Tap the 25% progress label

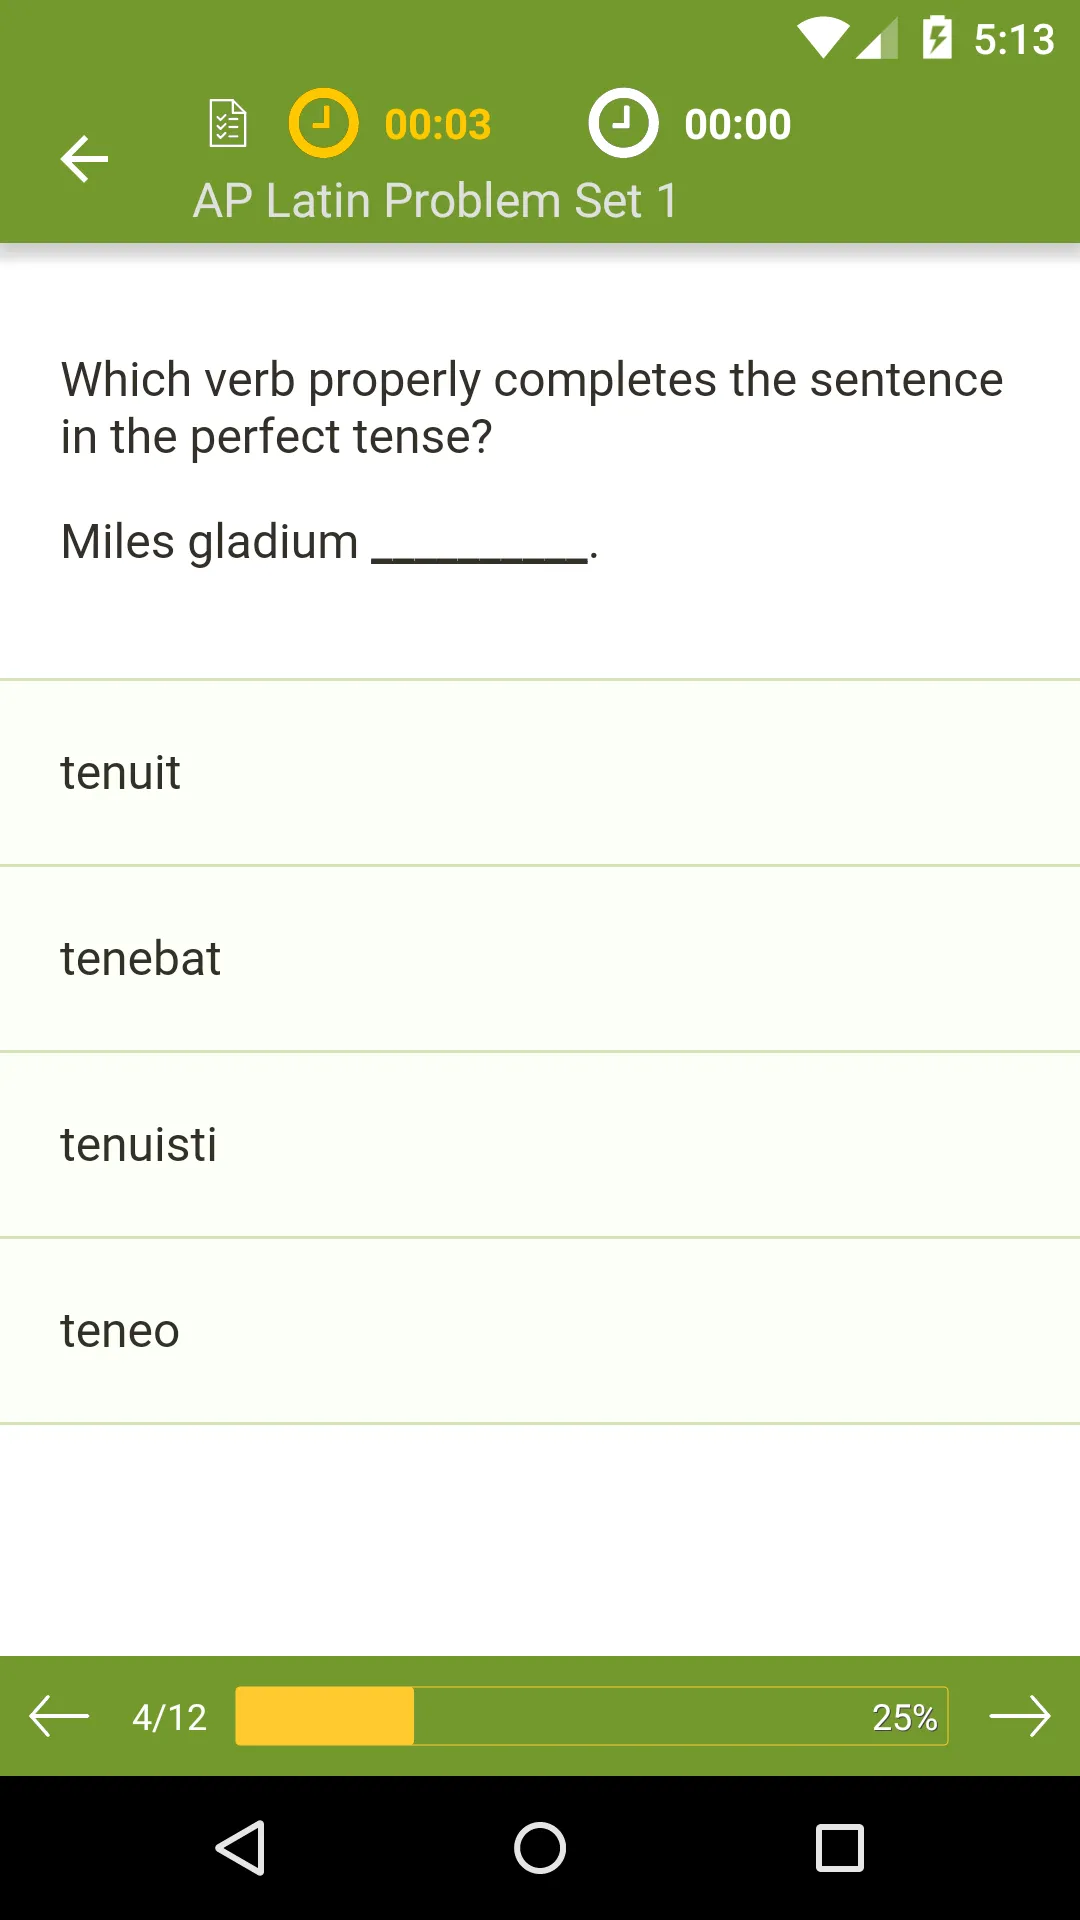point(904,1717)
